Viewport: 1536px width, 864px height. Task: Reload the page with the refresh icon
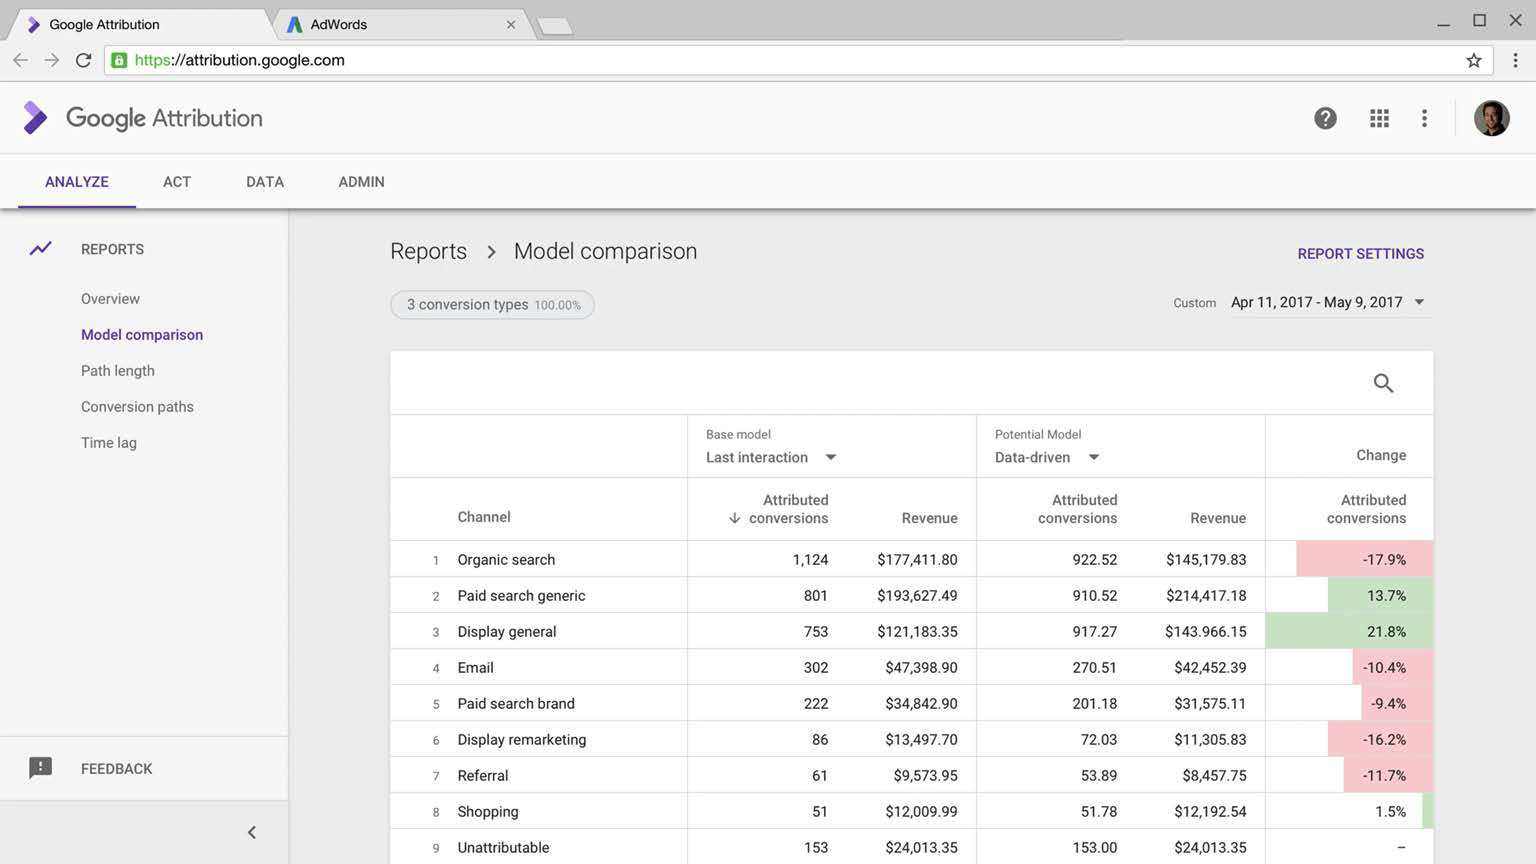tap(84, 60)
